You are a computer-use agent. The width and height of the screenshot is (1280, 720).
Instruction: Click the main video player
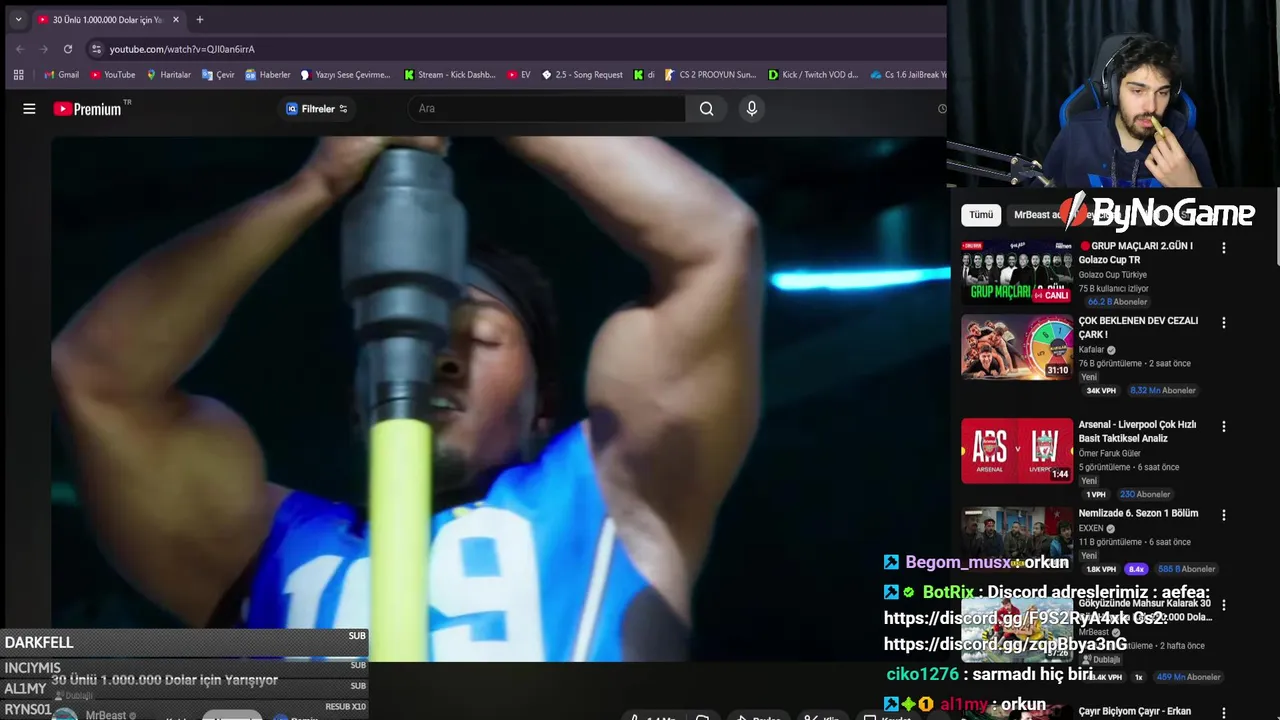click(x=499, y=398)
